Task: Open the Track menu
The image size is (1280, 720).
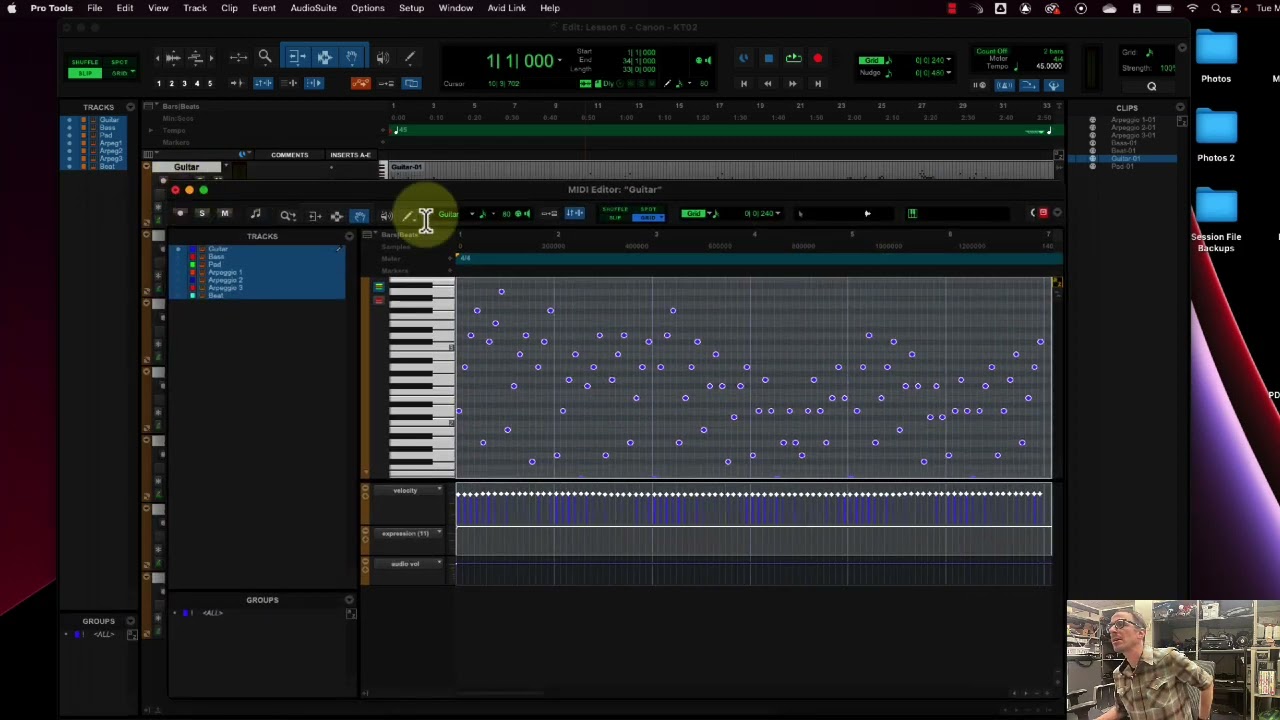Action: coord(195,8)
